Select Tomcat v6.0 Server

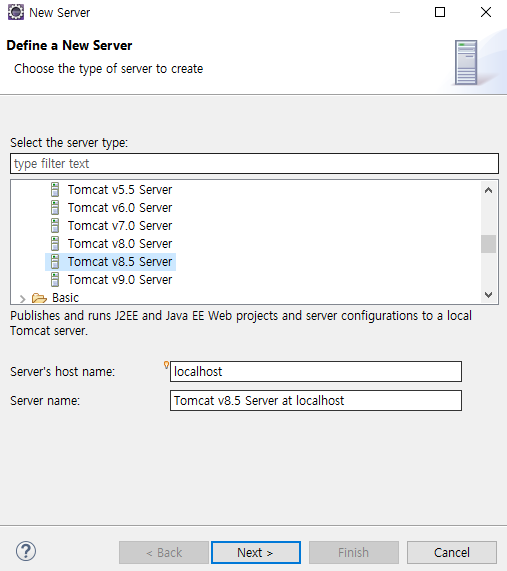pos(120,208)
